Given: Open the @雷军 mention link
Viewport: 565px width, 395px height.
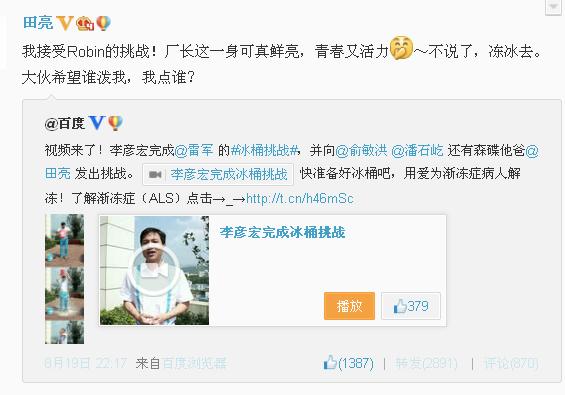Looking at the screenshot, I should point(194,150).
